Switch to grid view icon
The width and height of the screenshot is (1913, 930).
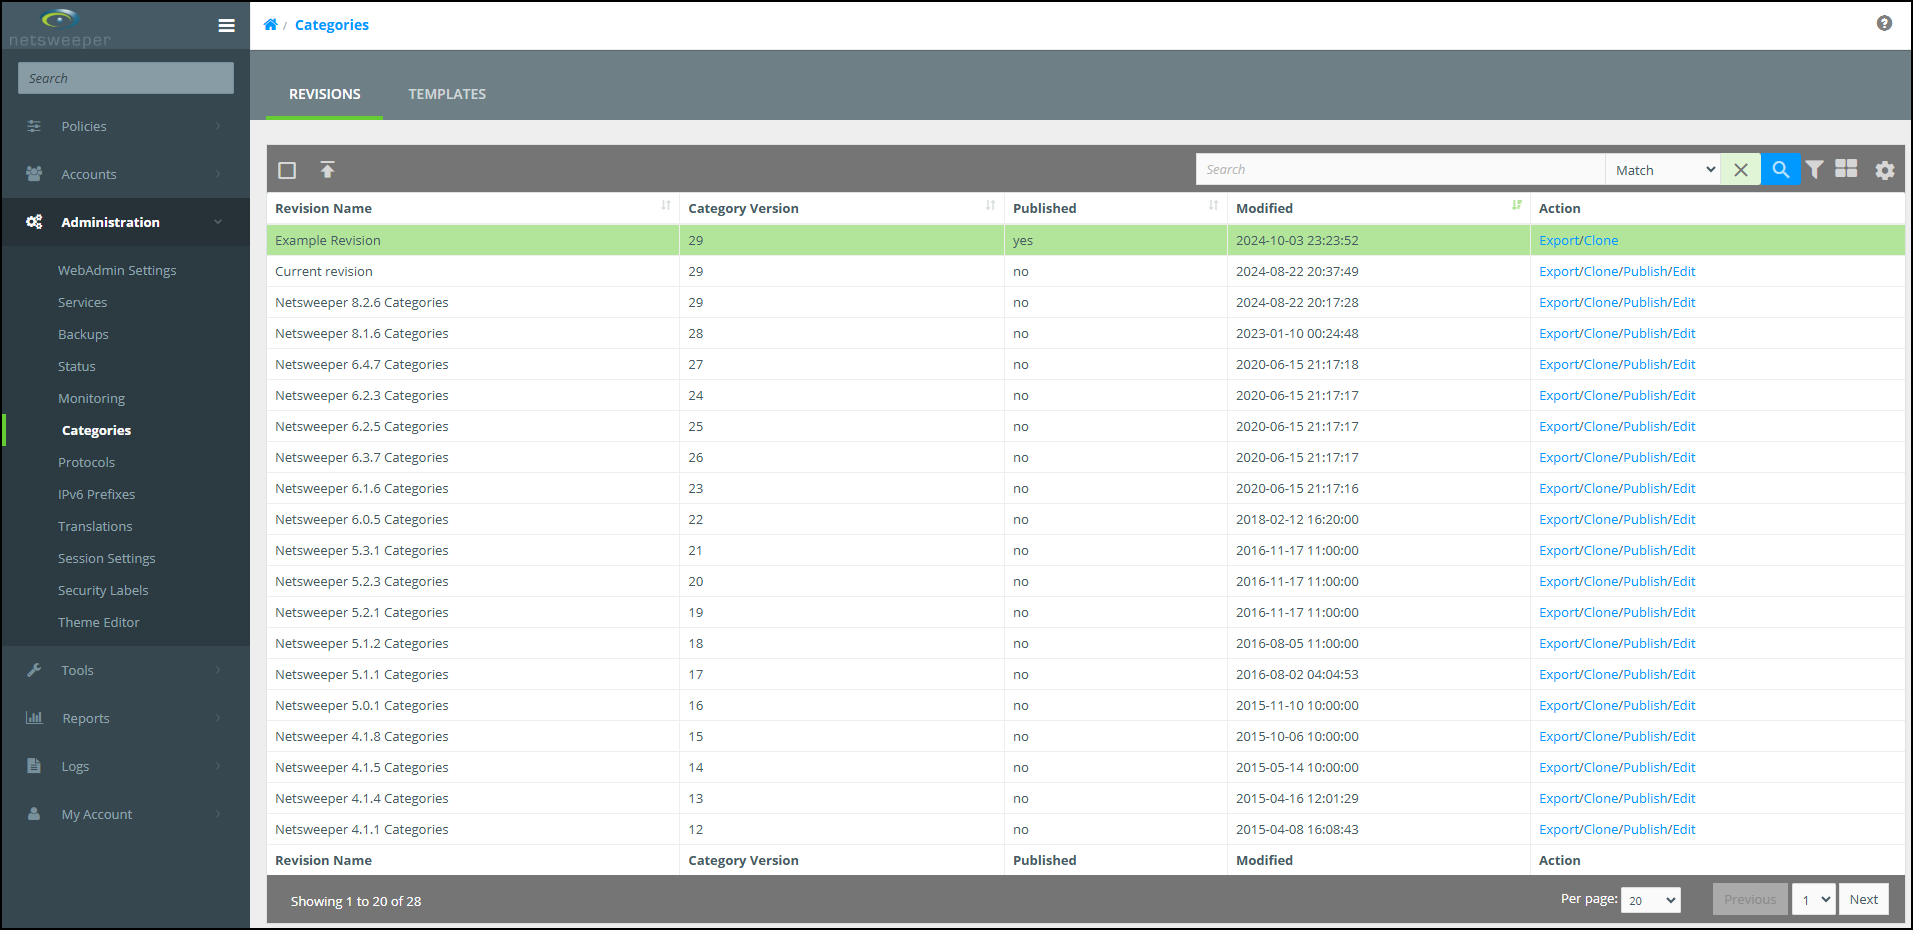point(1846,169)
